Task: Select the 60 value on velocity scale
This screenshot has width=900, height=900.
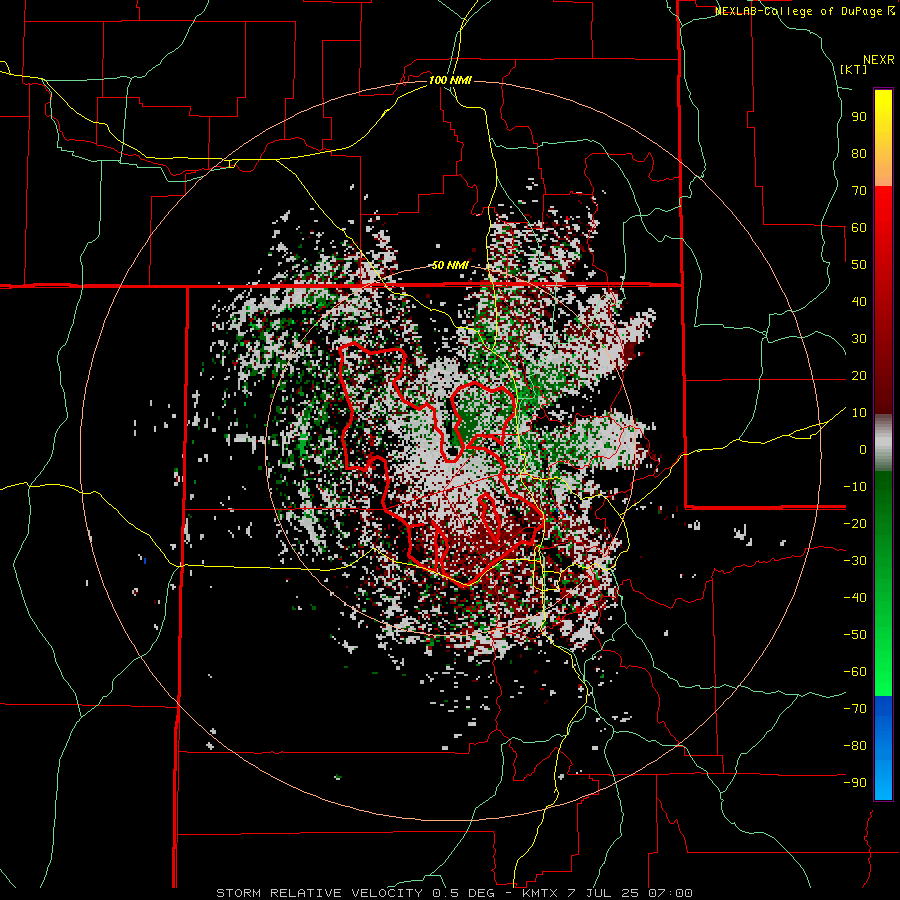Action: click(x=859, y=228)
